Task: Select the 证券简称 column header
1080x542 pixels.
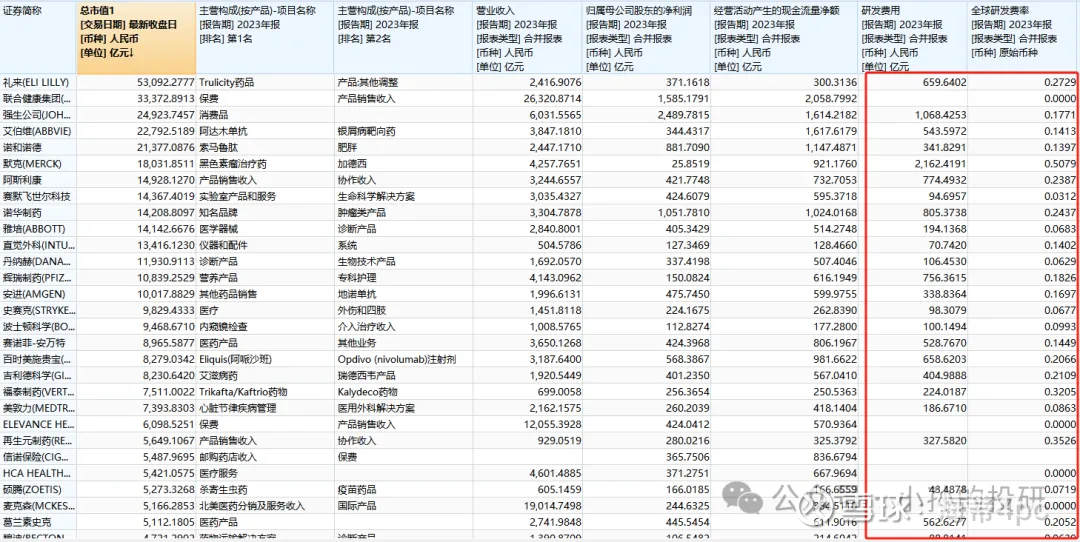Action: pos(39,38)
